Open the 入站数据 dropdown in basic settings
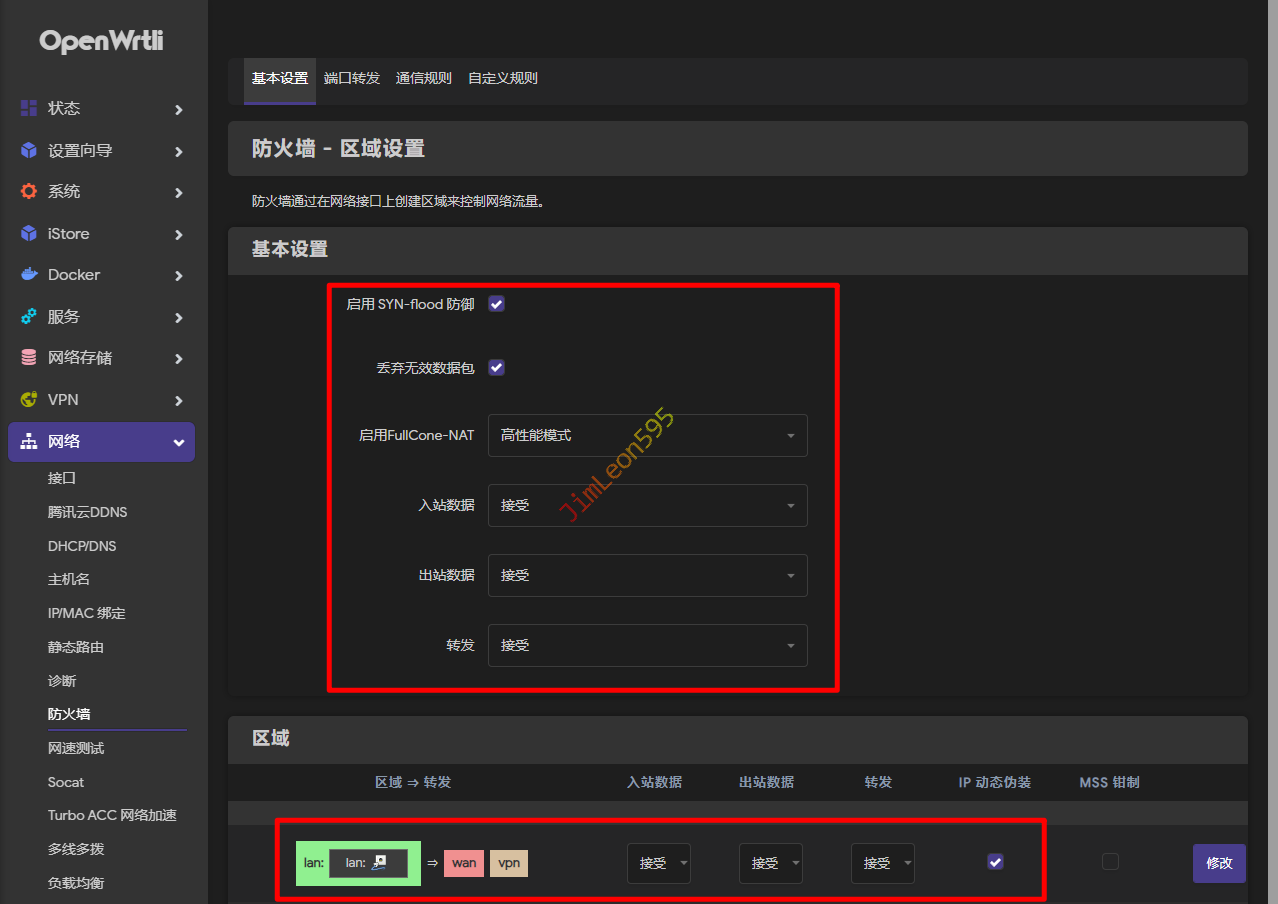 coord(647,506)
